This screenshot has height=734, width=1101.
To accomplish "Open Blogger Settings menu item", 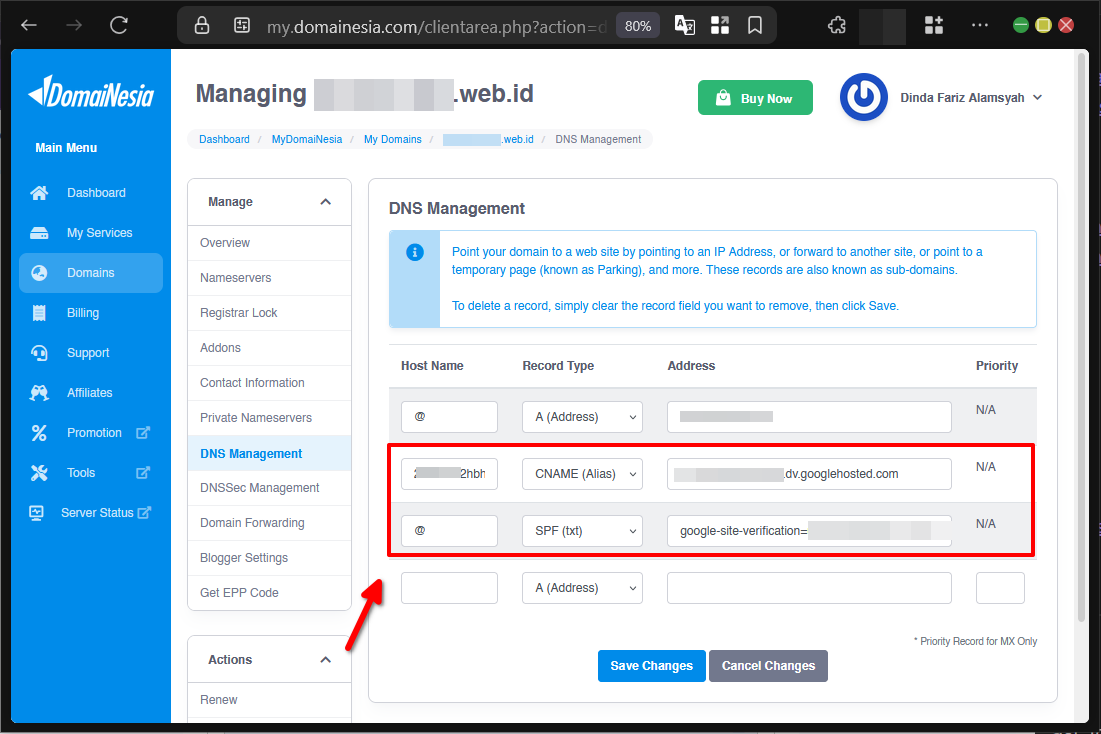I will click(270, 558).
